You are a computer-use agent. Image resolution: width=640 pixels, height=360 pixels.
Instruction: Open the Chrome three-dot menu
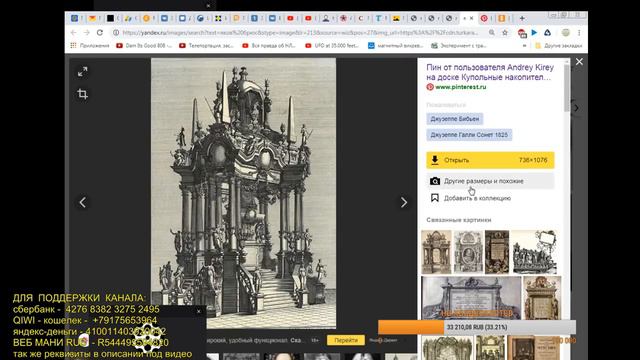(579, 33)
